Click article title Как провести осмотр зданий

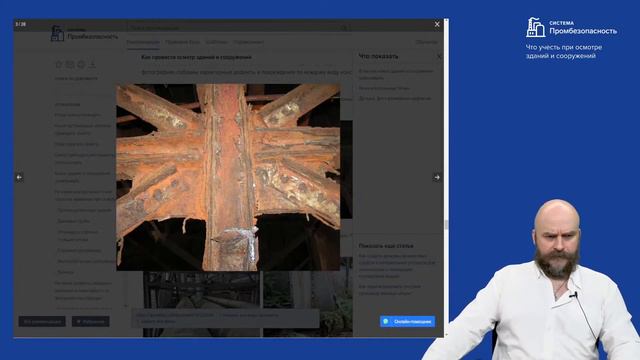196,57
